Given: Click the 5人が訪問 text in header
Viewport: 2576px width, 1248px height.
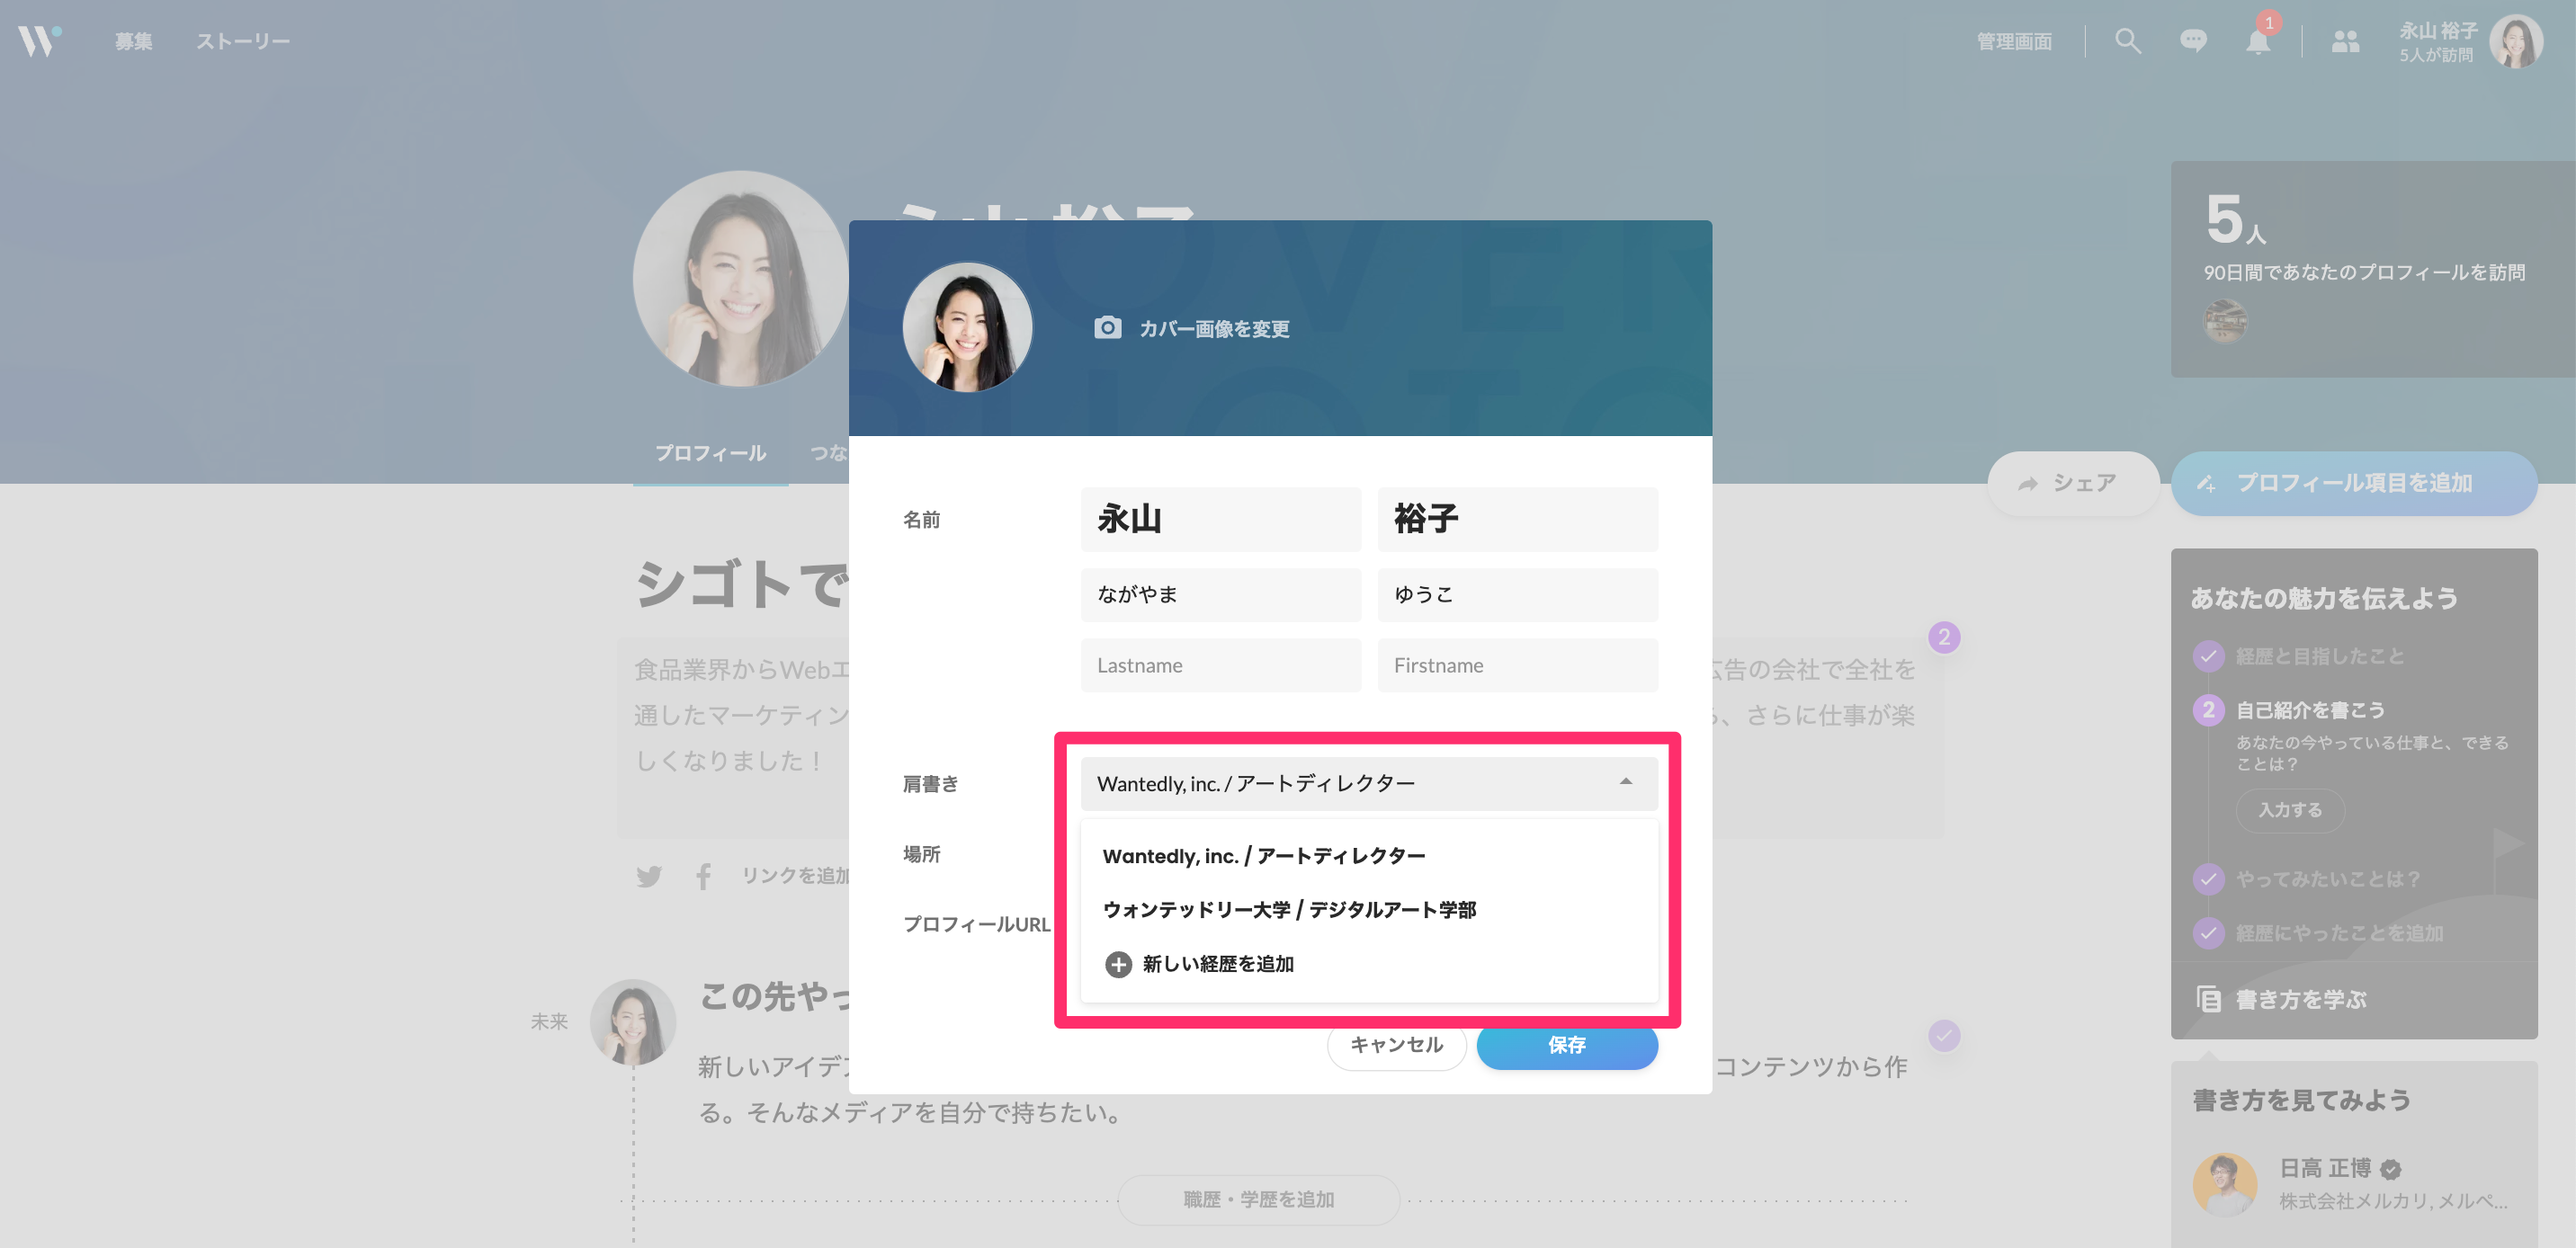Looking at the screenshot, I should pyautogui.click(x=2436, y=56).
